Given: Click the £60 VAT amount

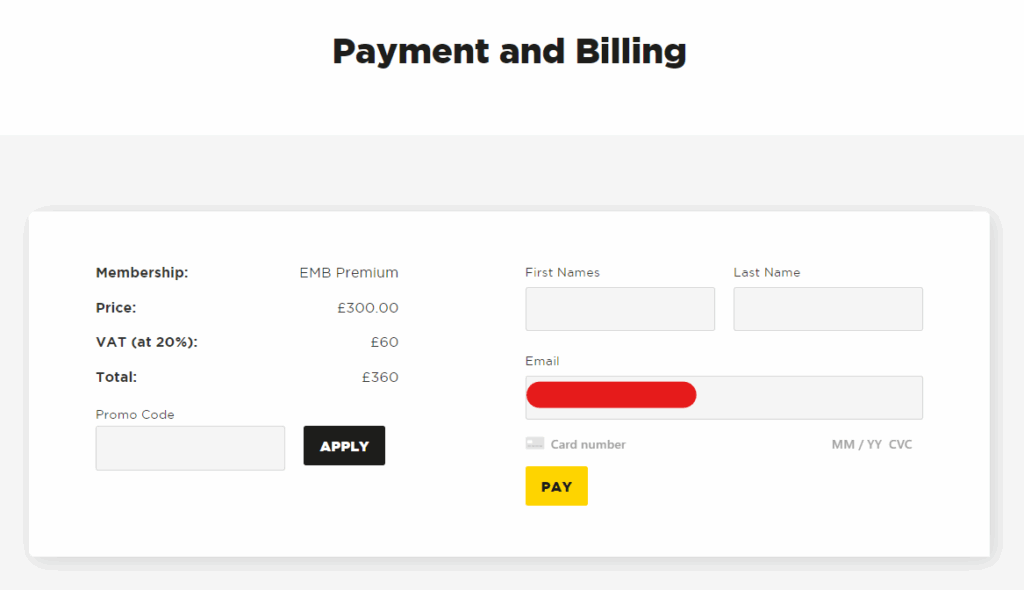Looking at the screenshot, I should tap(385, 342).
